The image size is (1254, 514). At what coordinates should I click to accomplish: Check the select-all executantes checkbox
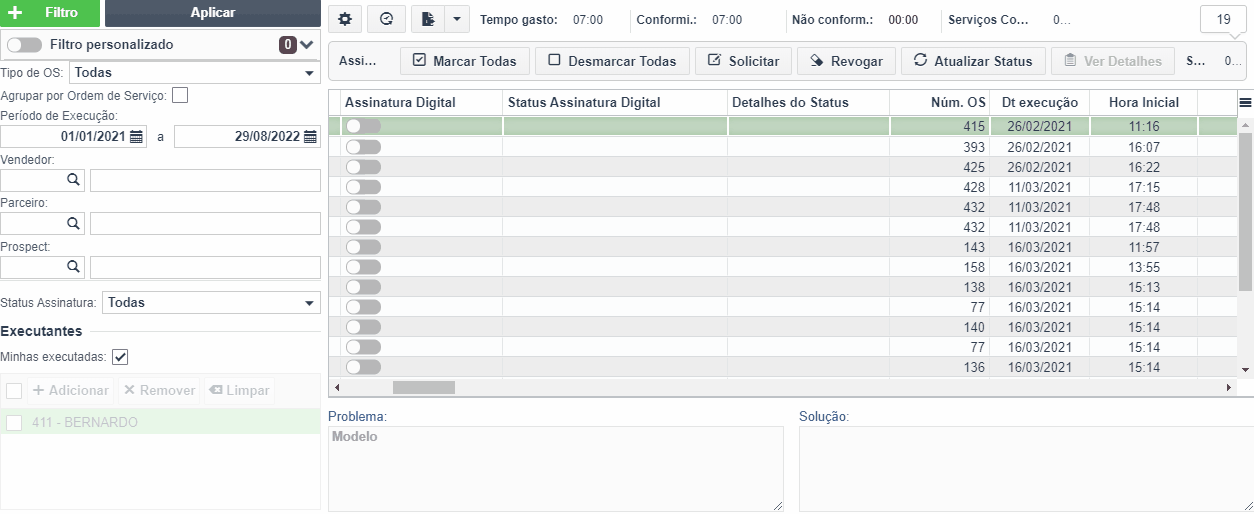pos(14,390)
